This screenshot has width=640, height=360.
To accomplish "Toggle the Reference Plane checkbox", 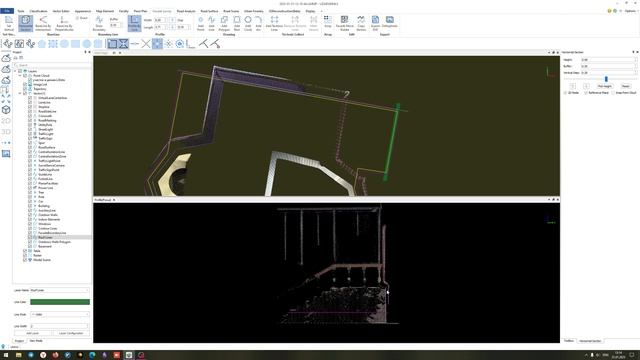I will (x=586, y=93).
